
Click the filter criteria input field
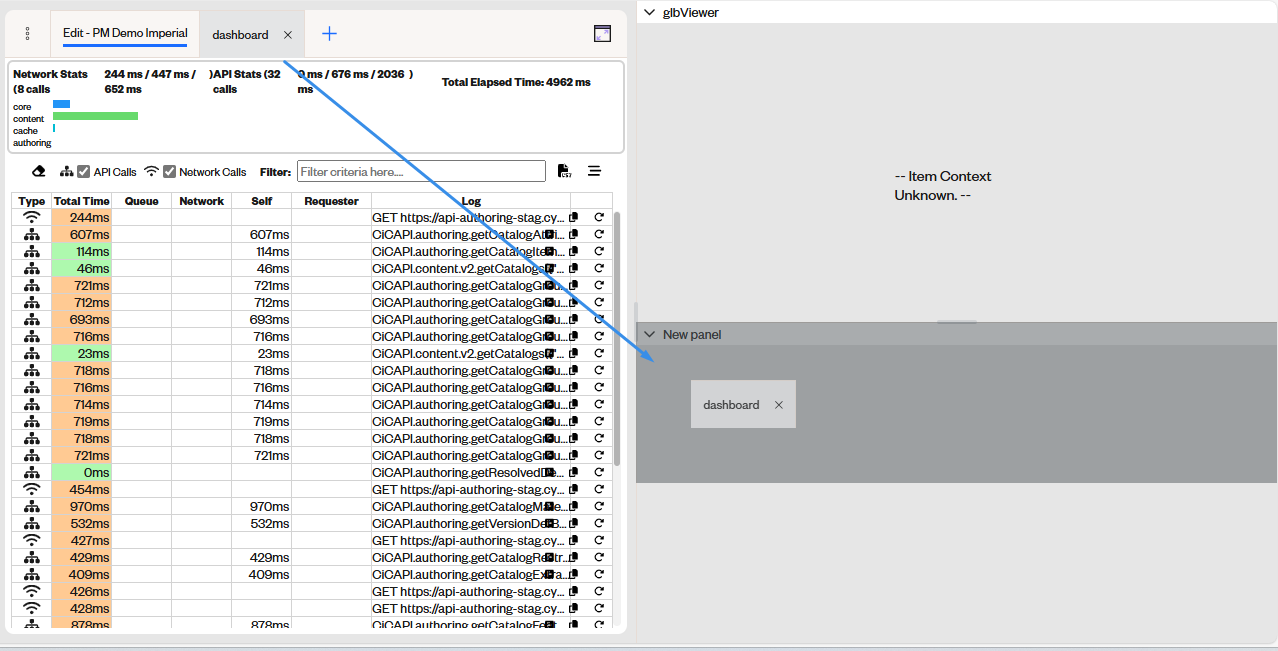point(421,170)
